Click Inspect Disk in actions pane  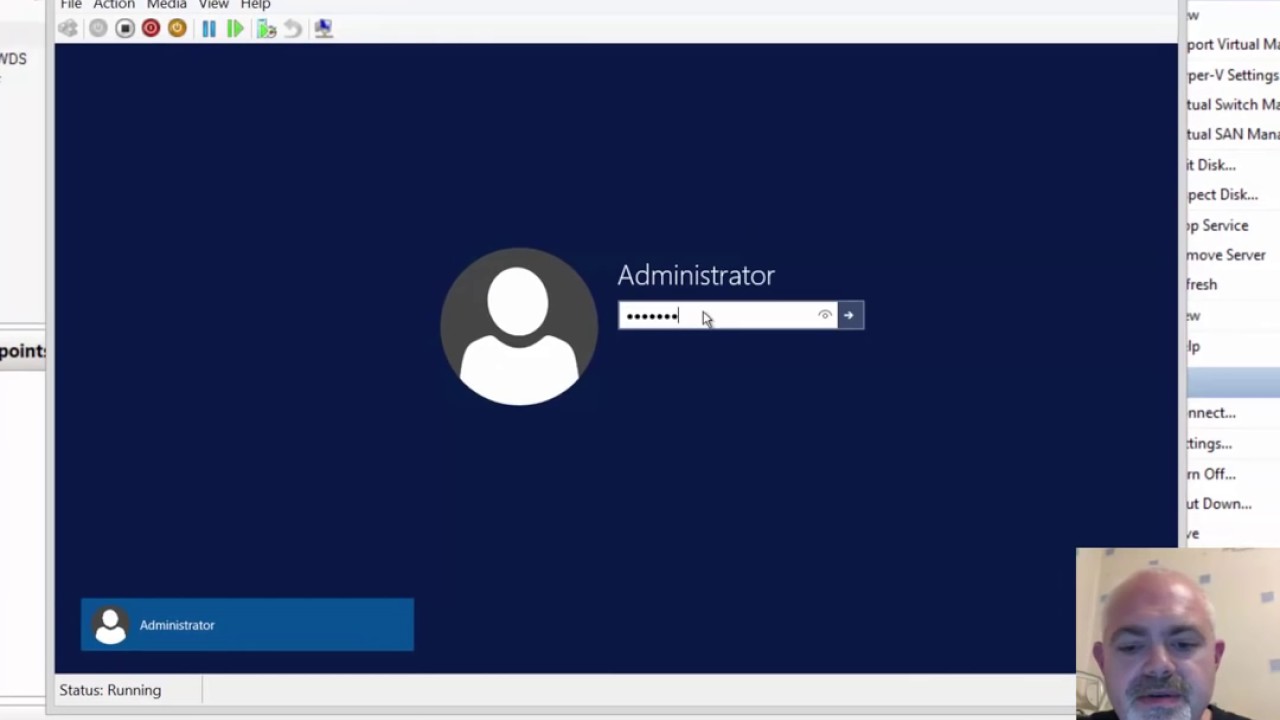[1223, 195]
